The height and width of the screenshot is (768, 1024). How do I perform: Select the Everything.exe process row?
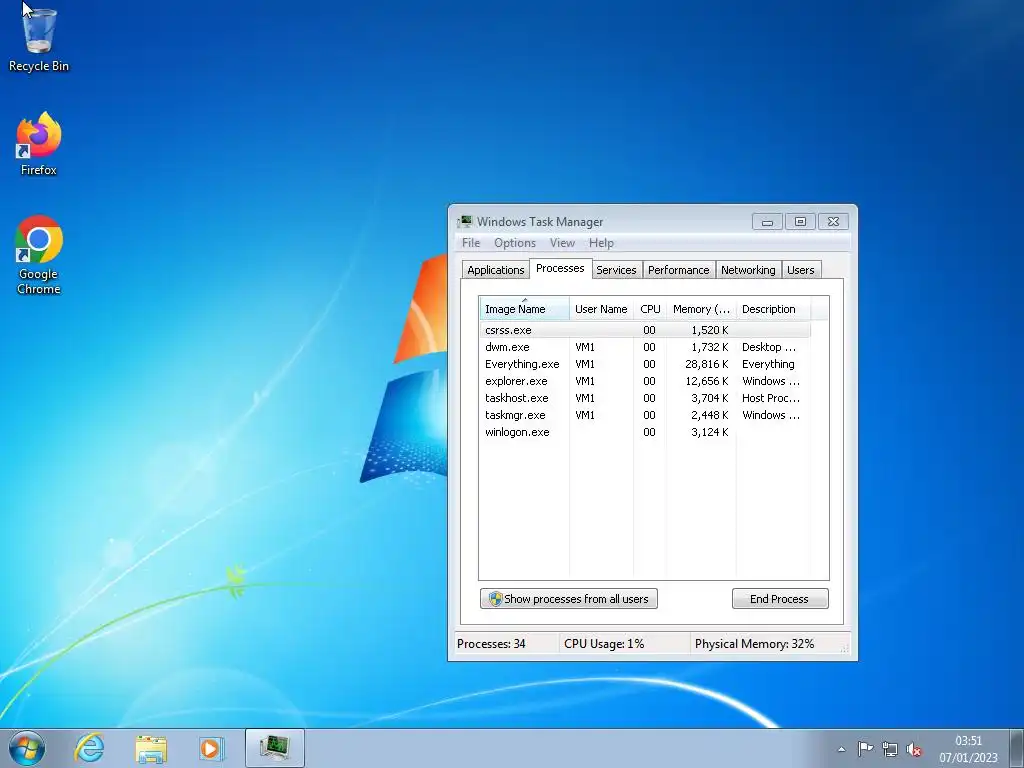point(645,364)
